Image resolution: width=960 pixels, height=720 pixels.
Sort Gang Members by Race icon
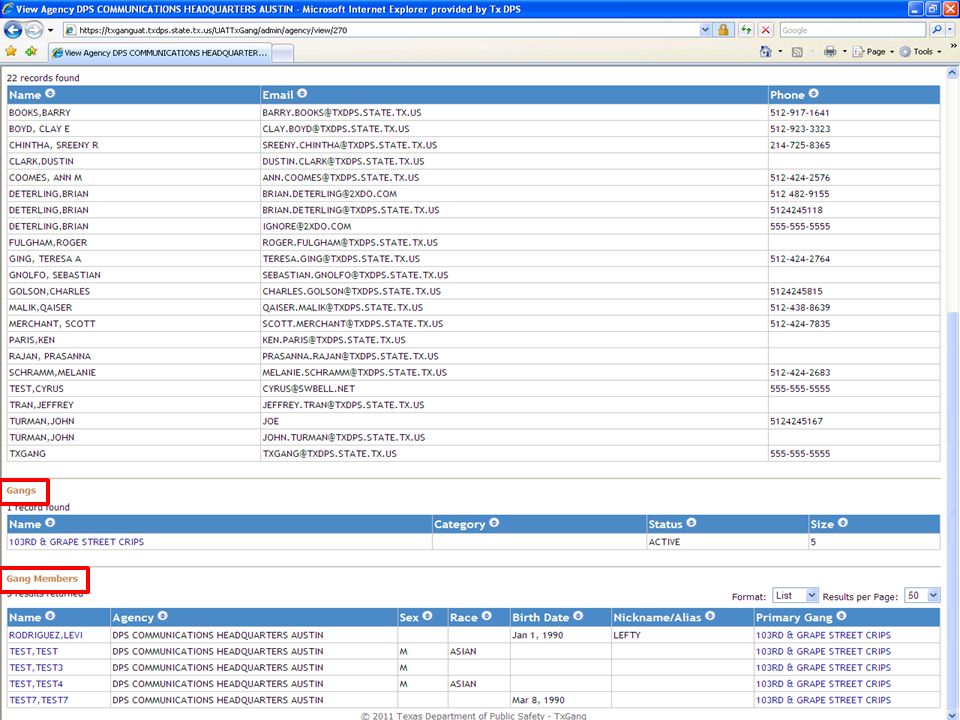click(x=486, y=616)
